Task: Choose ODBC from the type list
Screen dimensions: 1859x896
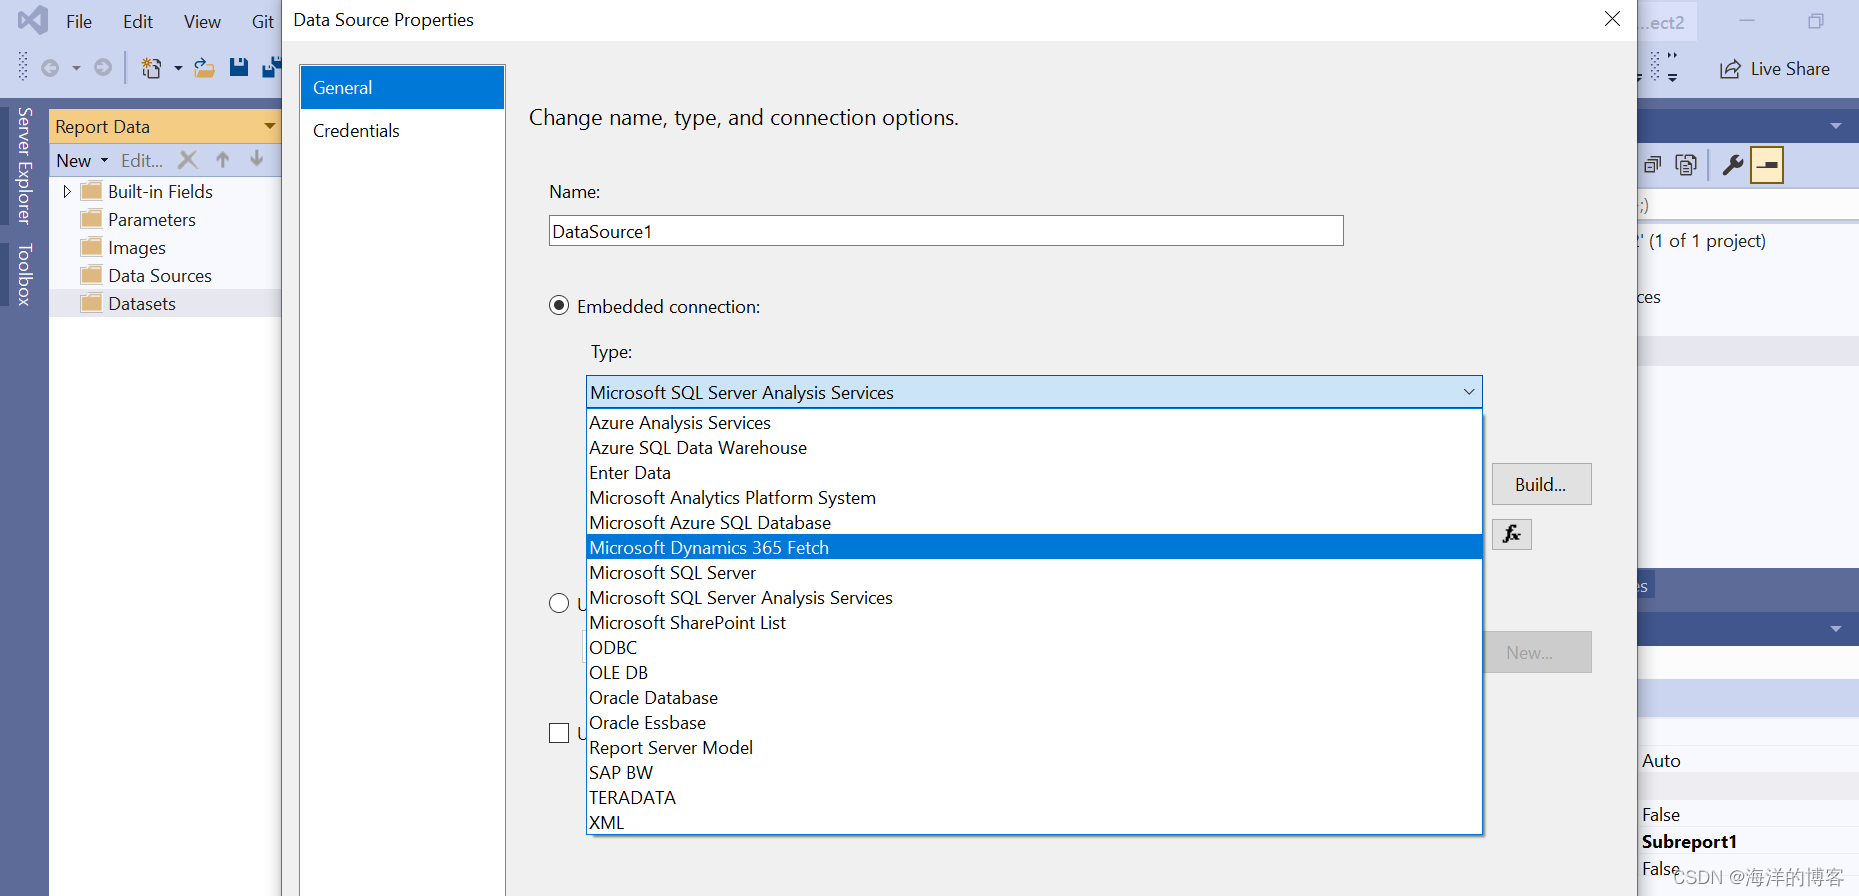Action: click(1034, 648)
